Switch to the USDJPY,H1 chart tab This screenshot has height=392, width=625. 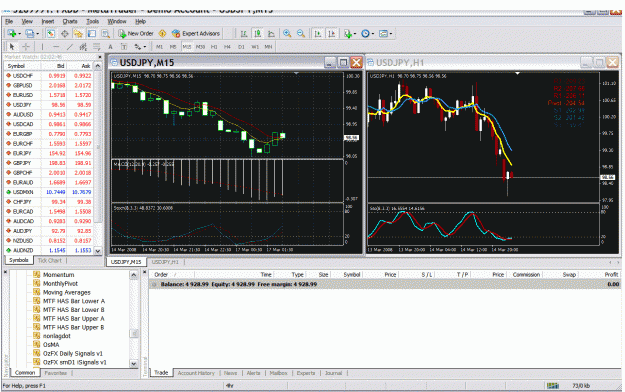[165, 262]
